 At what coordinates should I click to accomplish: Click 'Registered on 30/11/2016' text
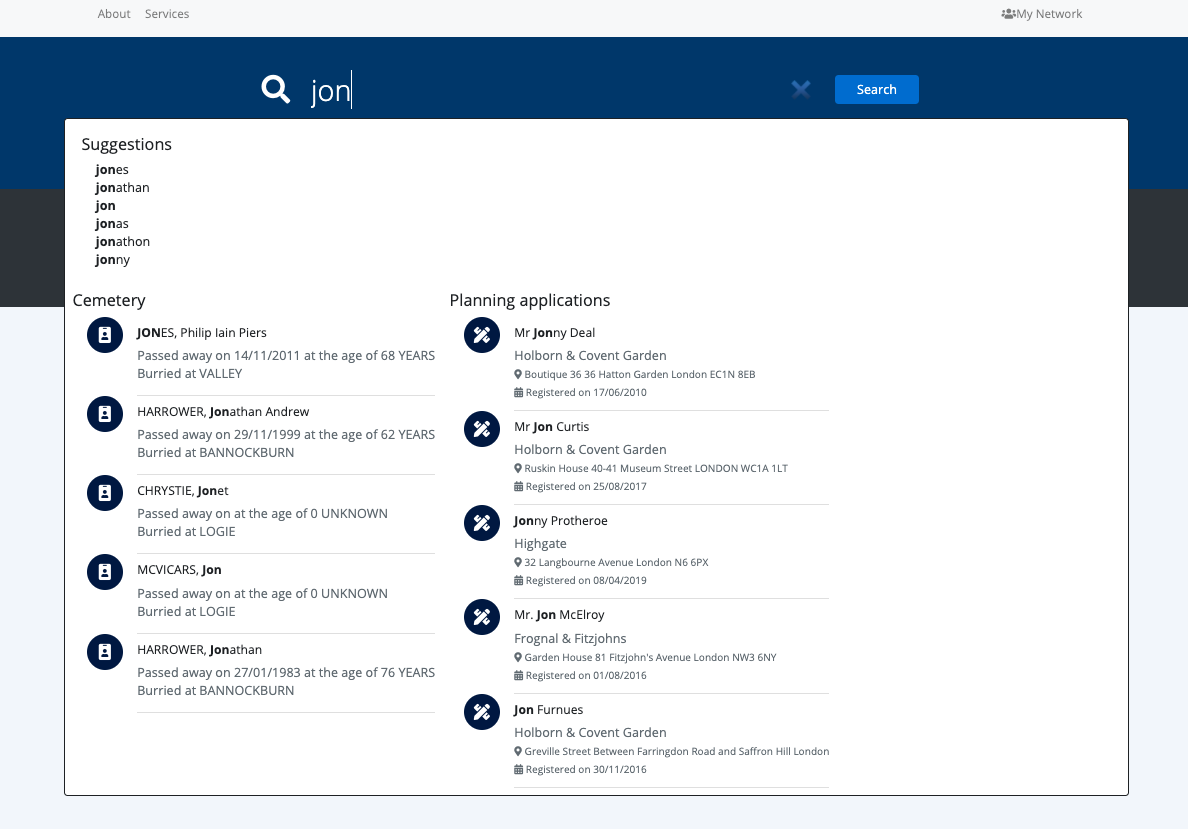(586, 769)
